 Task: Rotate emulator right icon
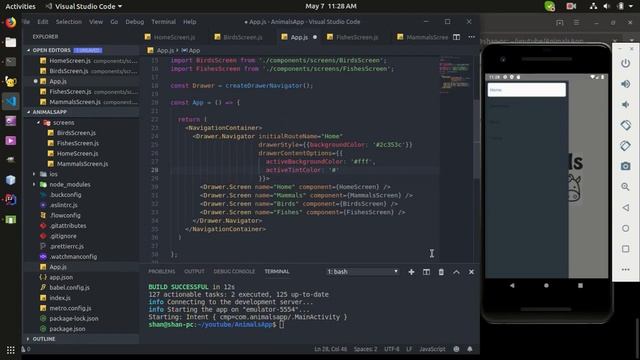(x=625, y=146)
